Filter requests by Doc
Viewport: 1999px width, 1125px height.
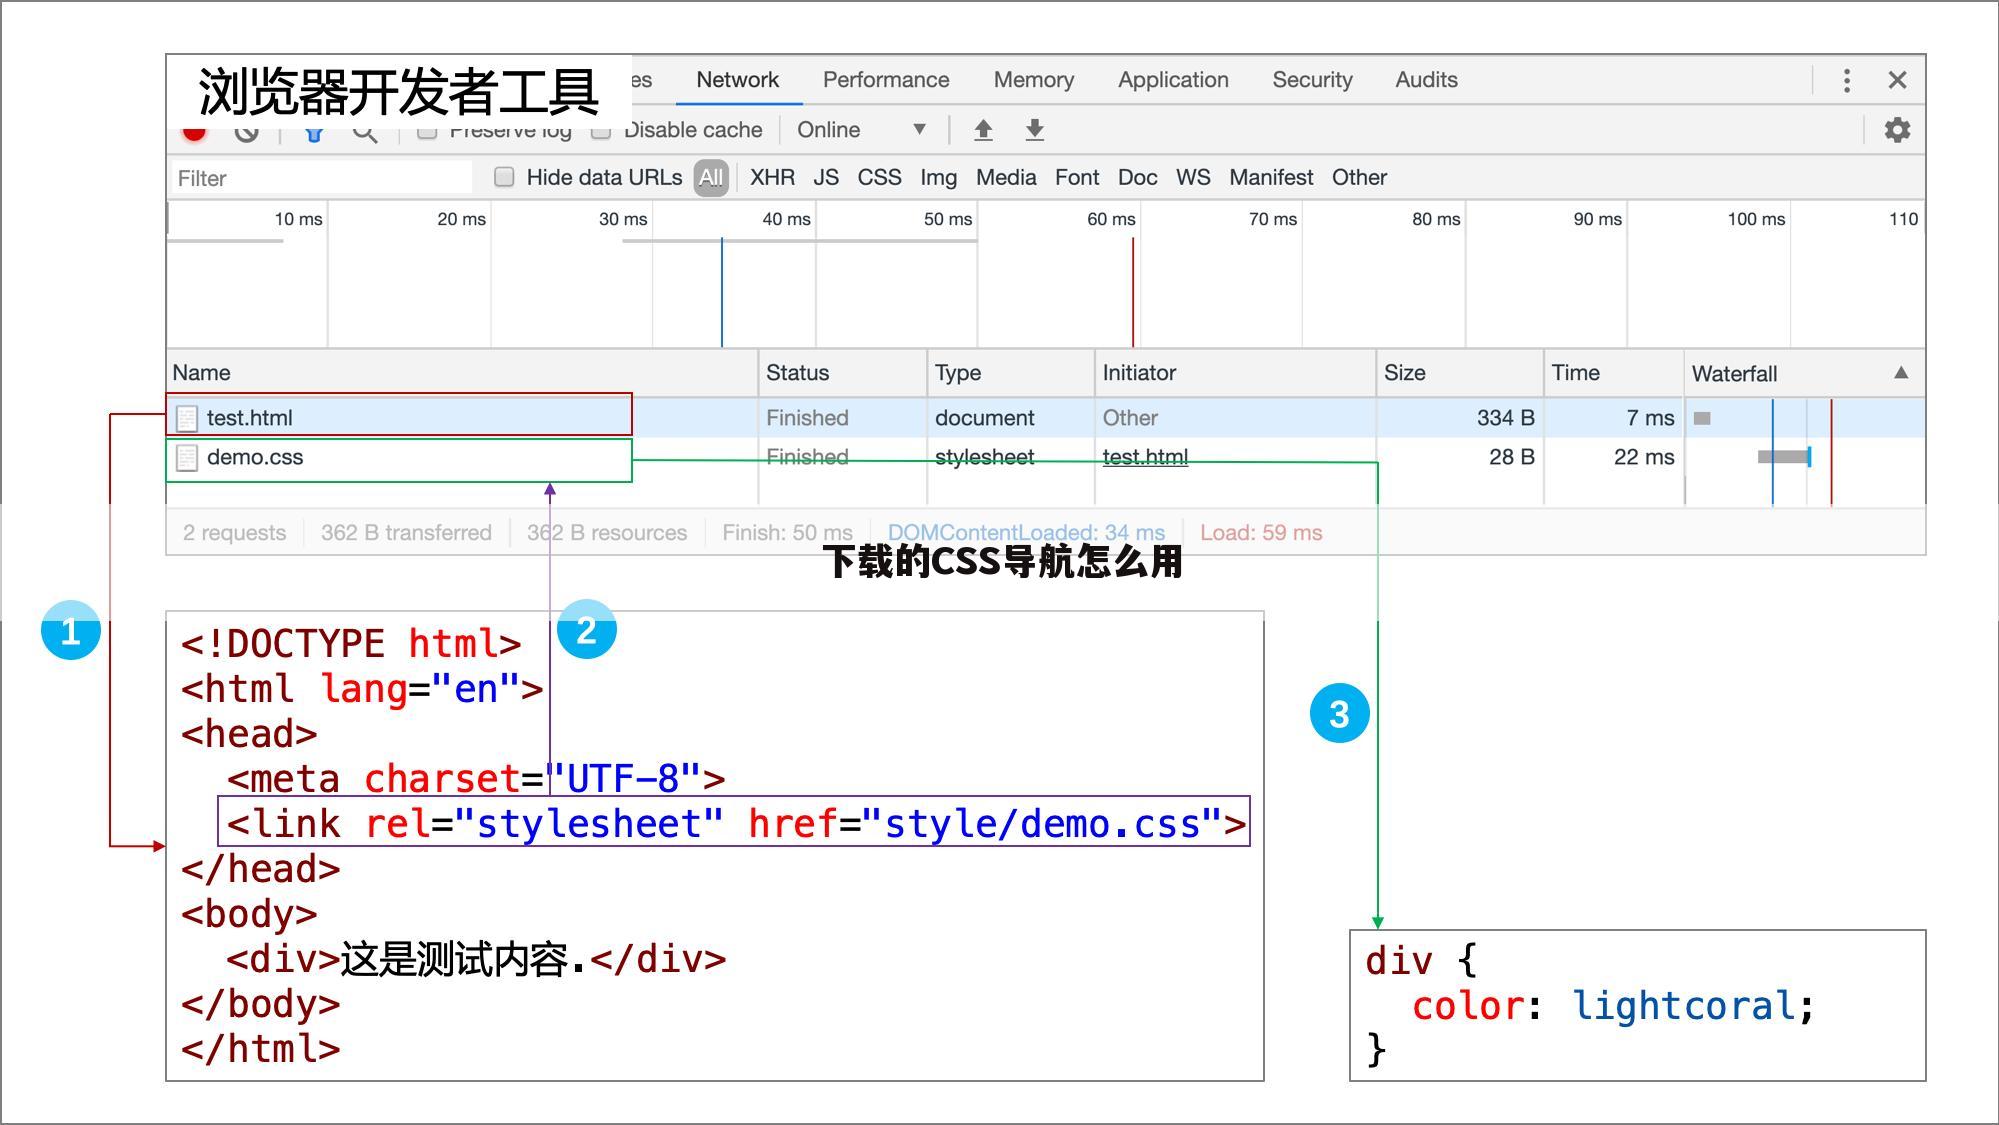[x=1137, y=178]
